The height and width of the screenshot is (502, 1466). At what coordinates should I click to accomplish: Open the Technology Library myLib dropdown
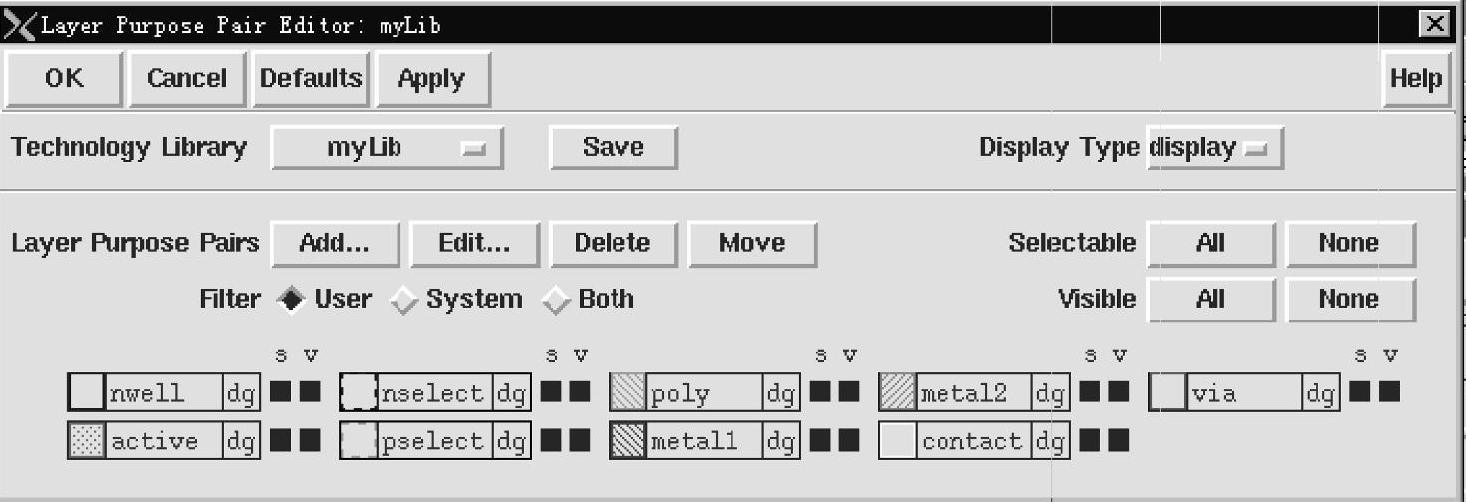pyautogui.click(x=387, y=148)
